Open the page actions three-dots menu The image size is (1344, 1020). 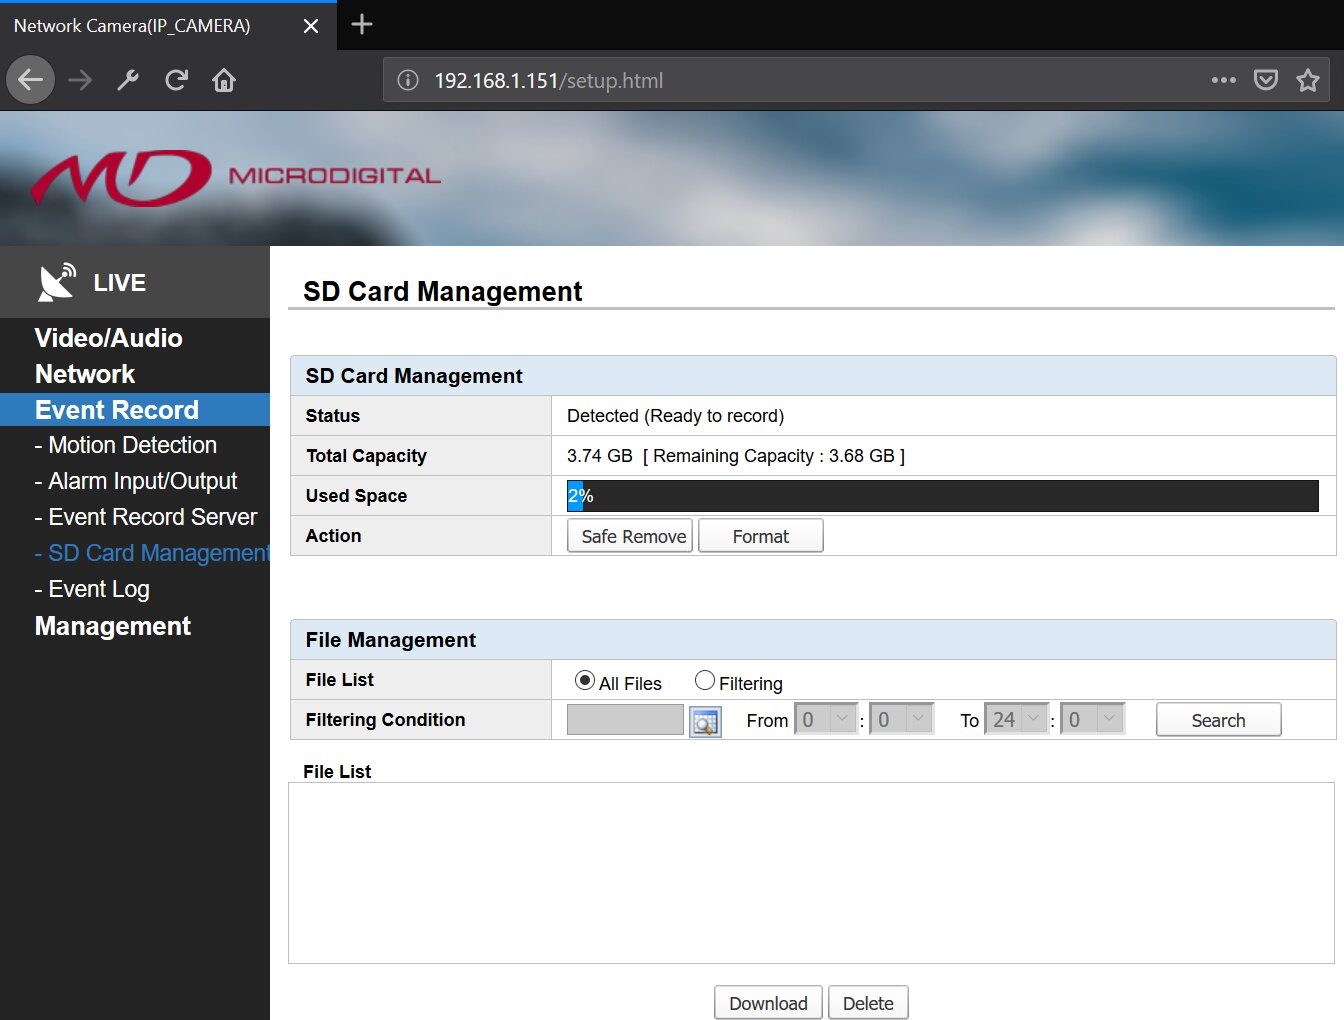pos(1223,80)
